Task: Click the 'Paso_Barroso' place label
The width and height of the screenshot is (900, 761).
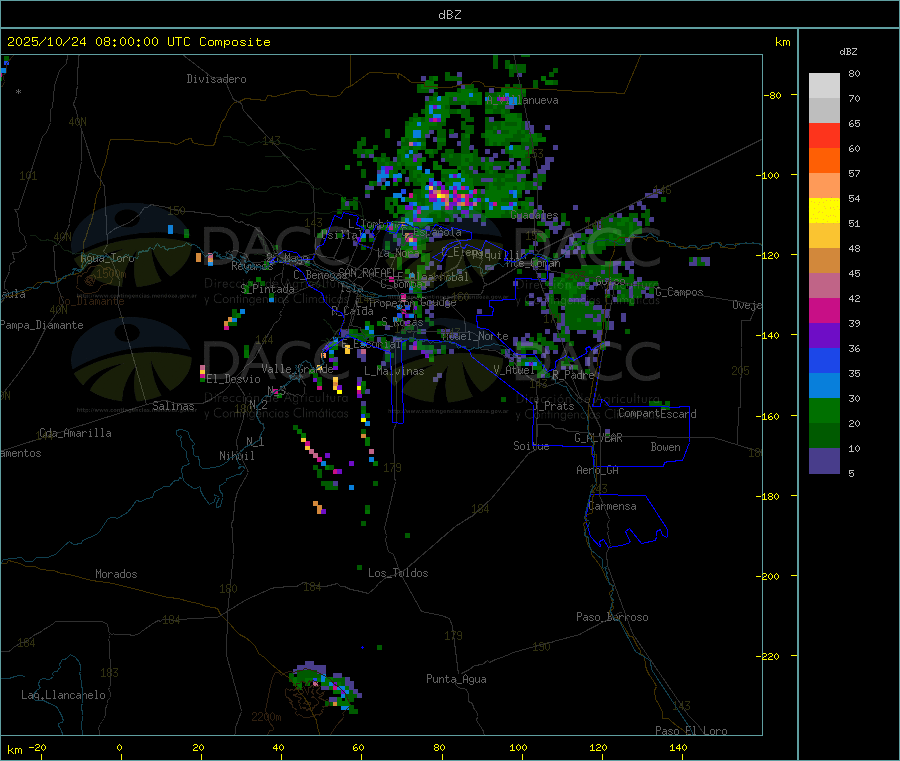Action: click(x=612, y=617)
